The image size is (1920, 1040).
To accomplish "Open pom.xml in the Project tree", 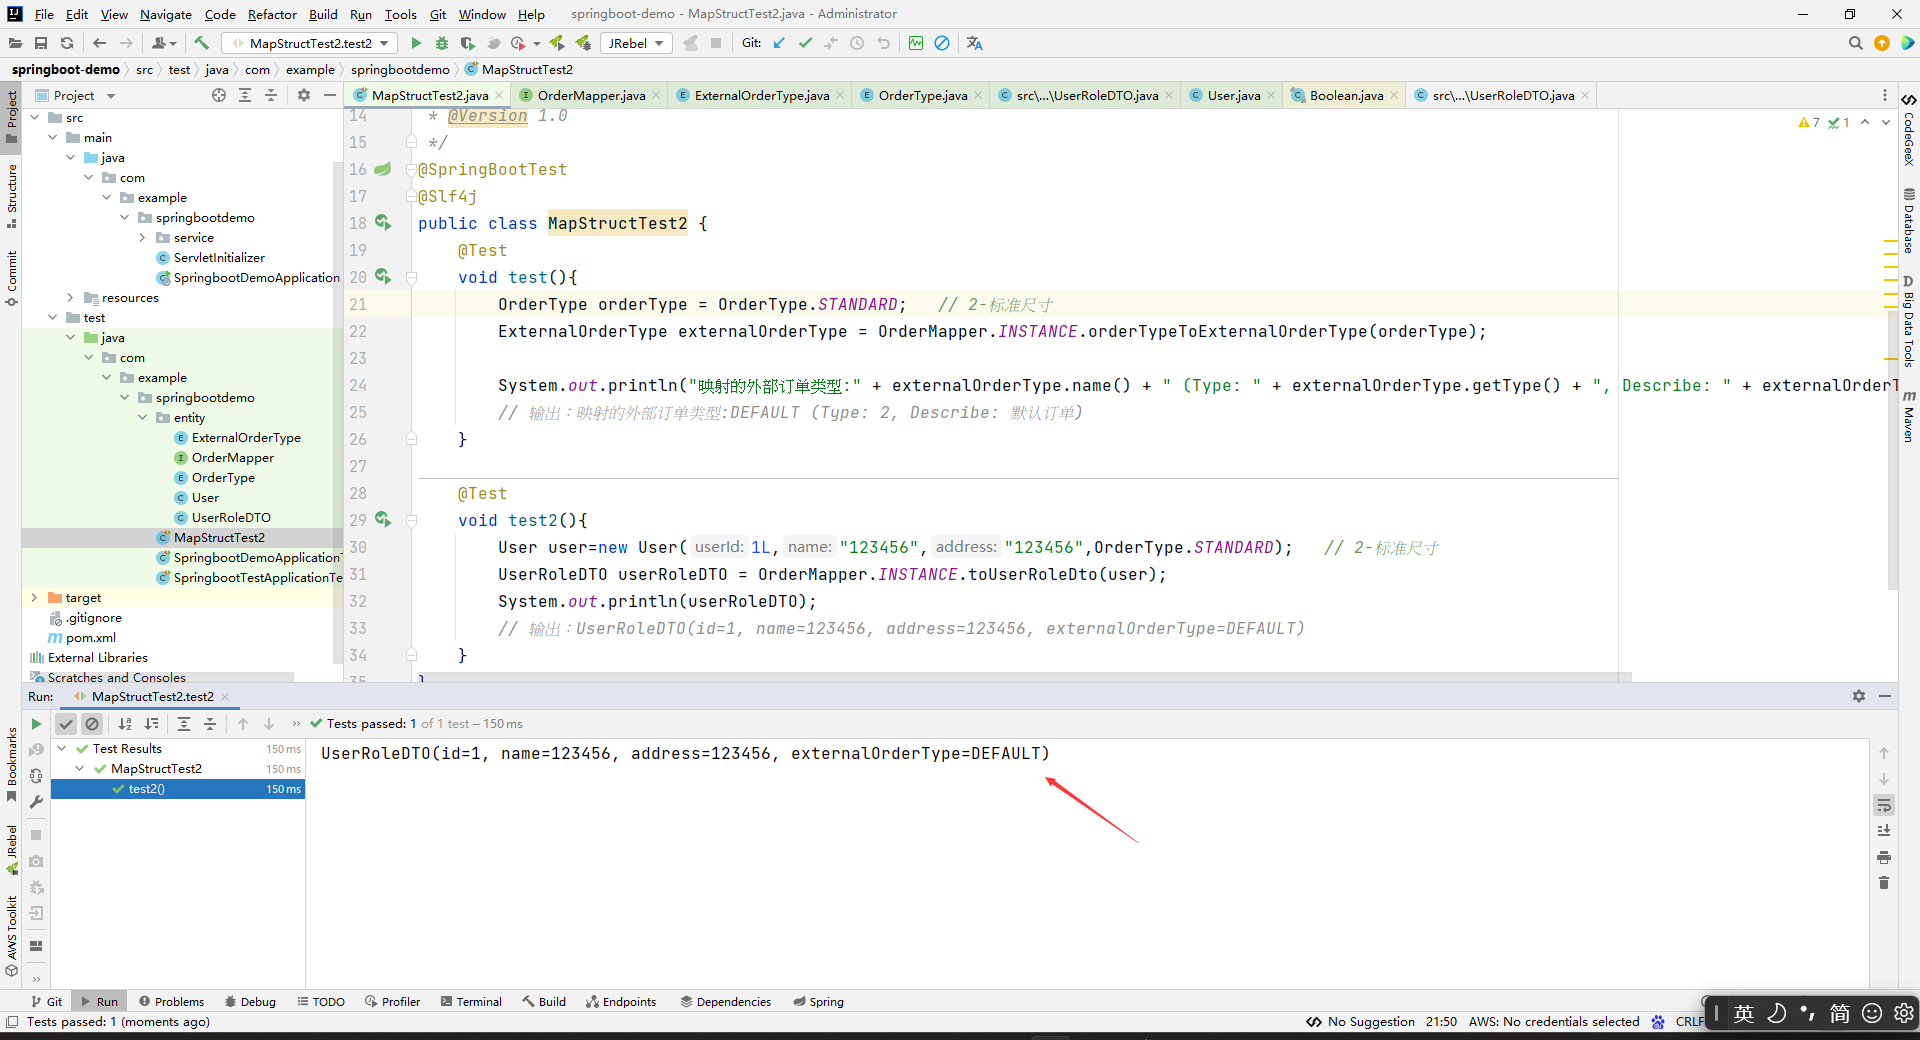I will click(91, 637).
